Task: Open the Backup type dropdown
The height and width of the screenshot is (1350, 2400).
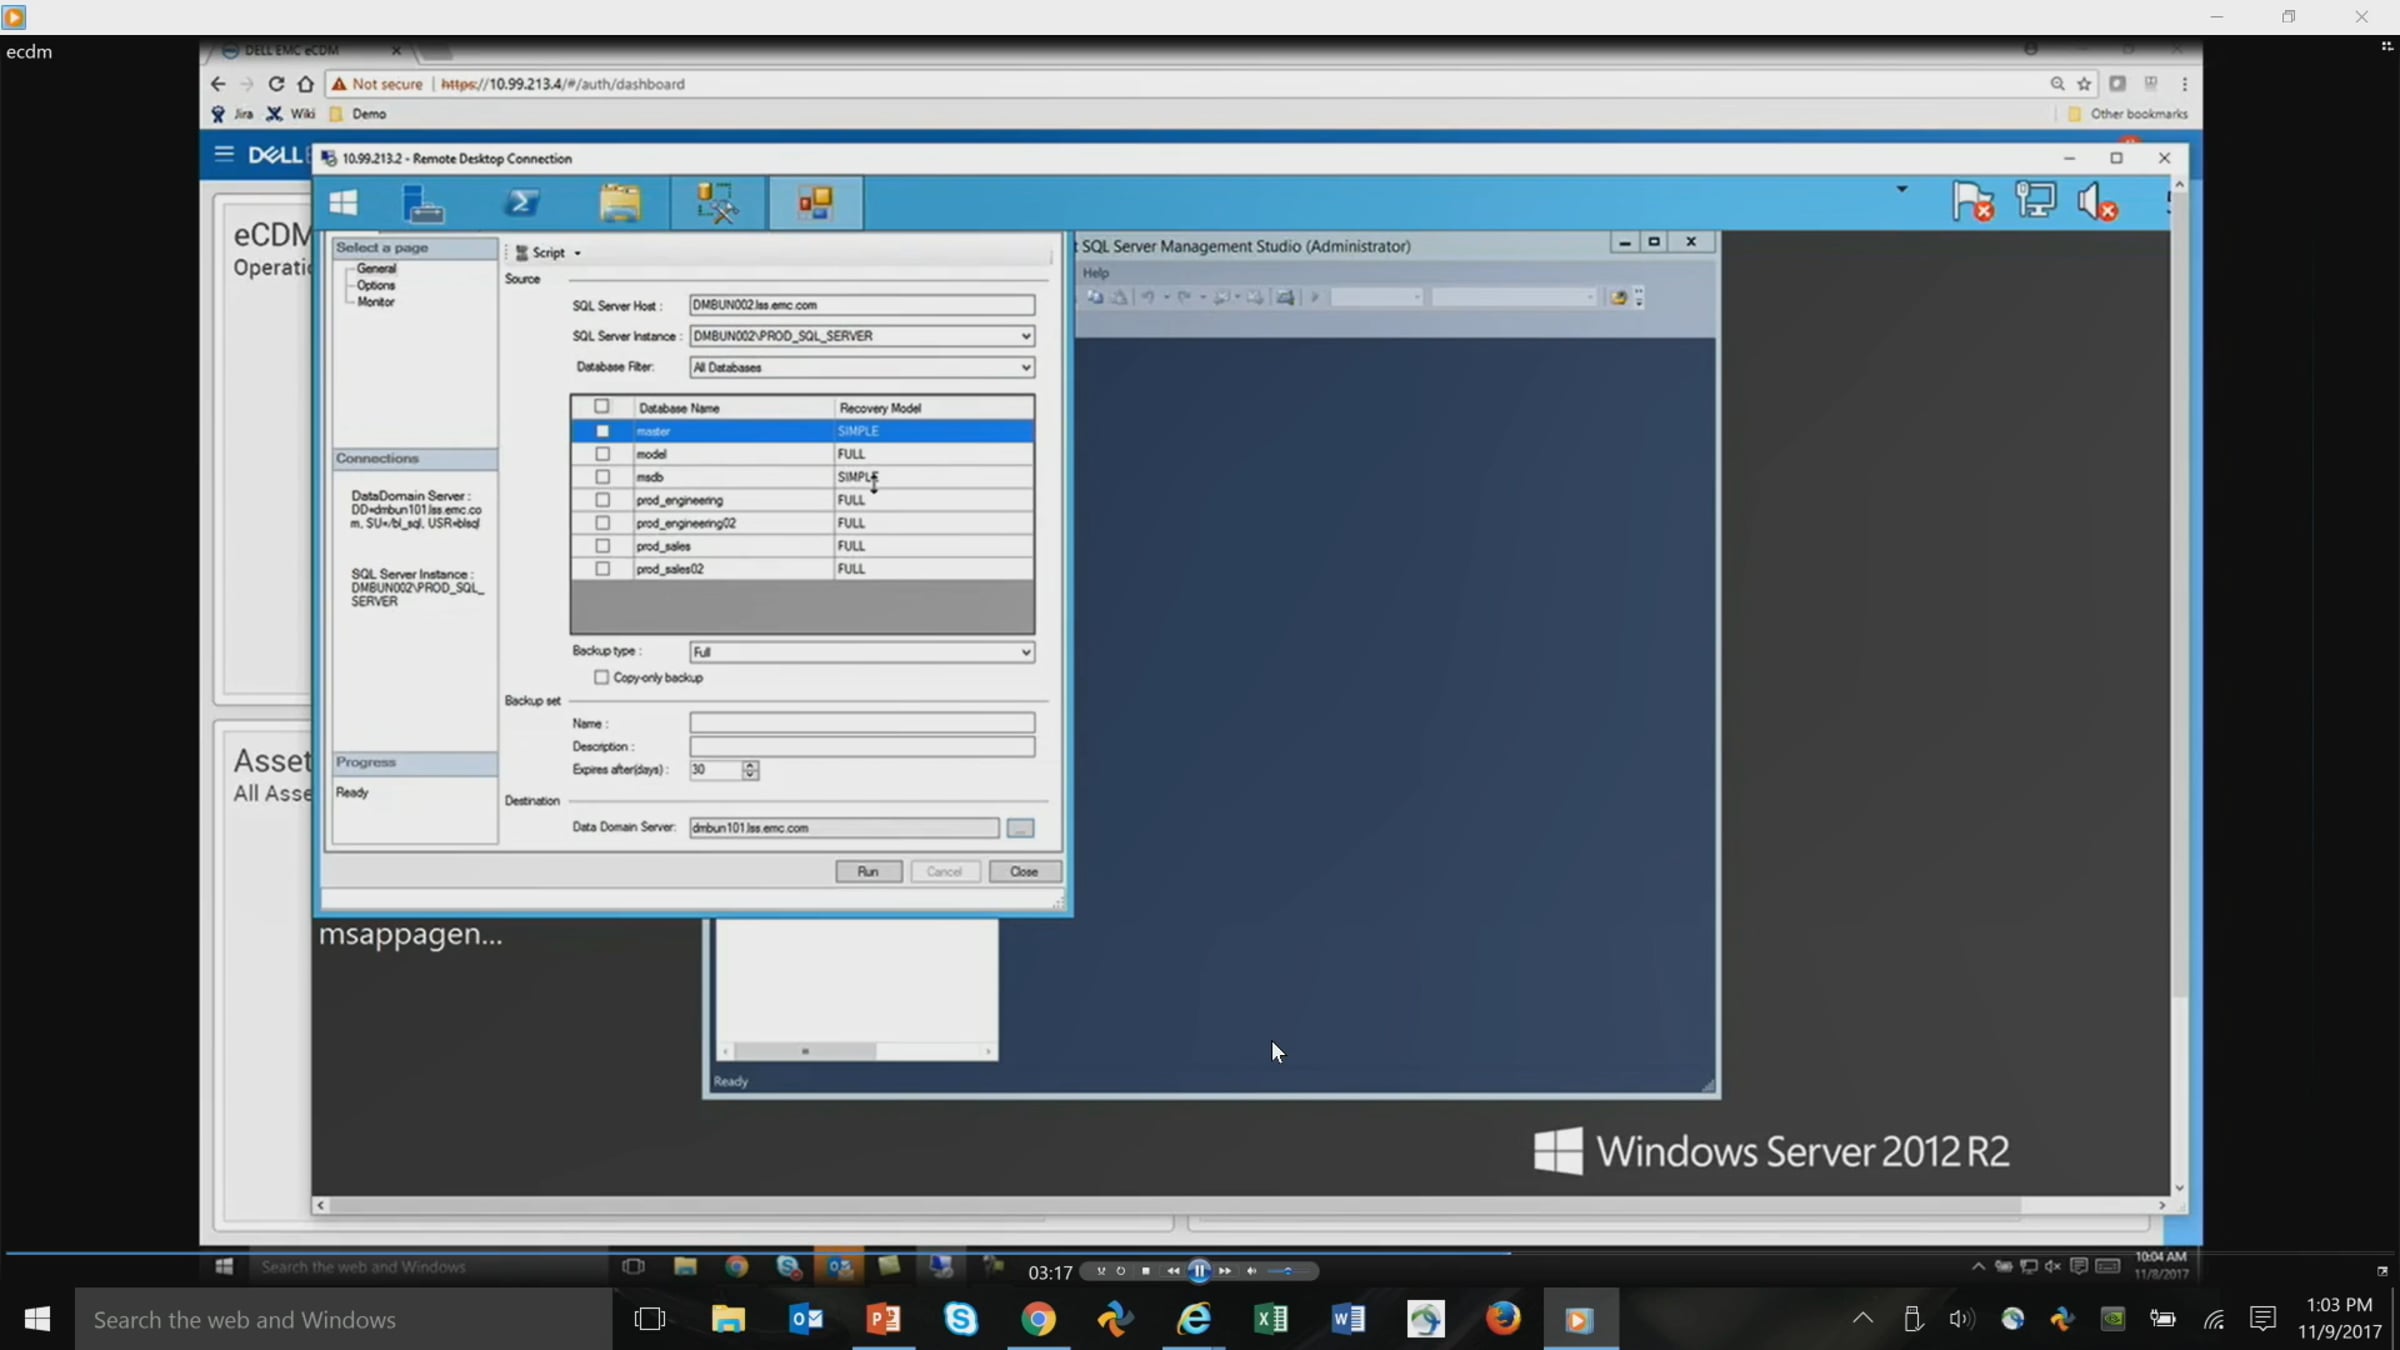Action: tap(1025, 652)
